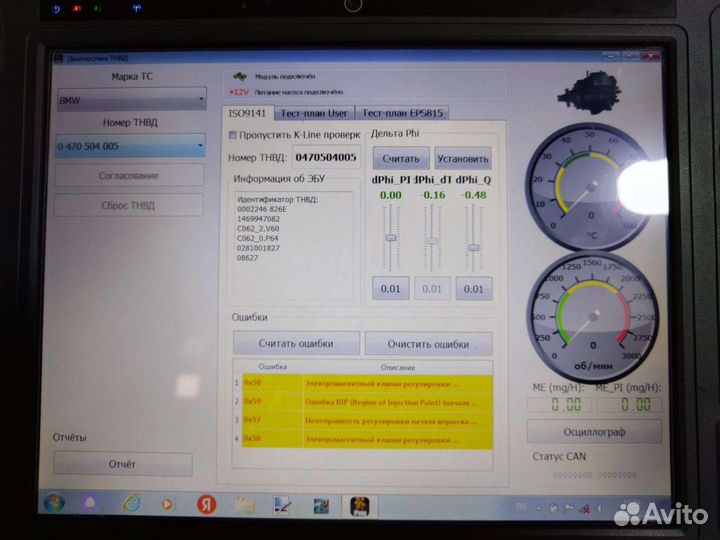The height and width of the screenshot is (540, 720).
Task: Click the red +12V power indicator
Action: pyautogui.click(x=239, y=92)
